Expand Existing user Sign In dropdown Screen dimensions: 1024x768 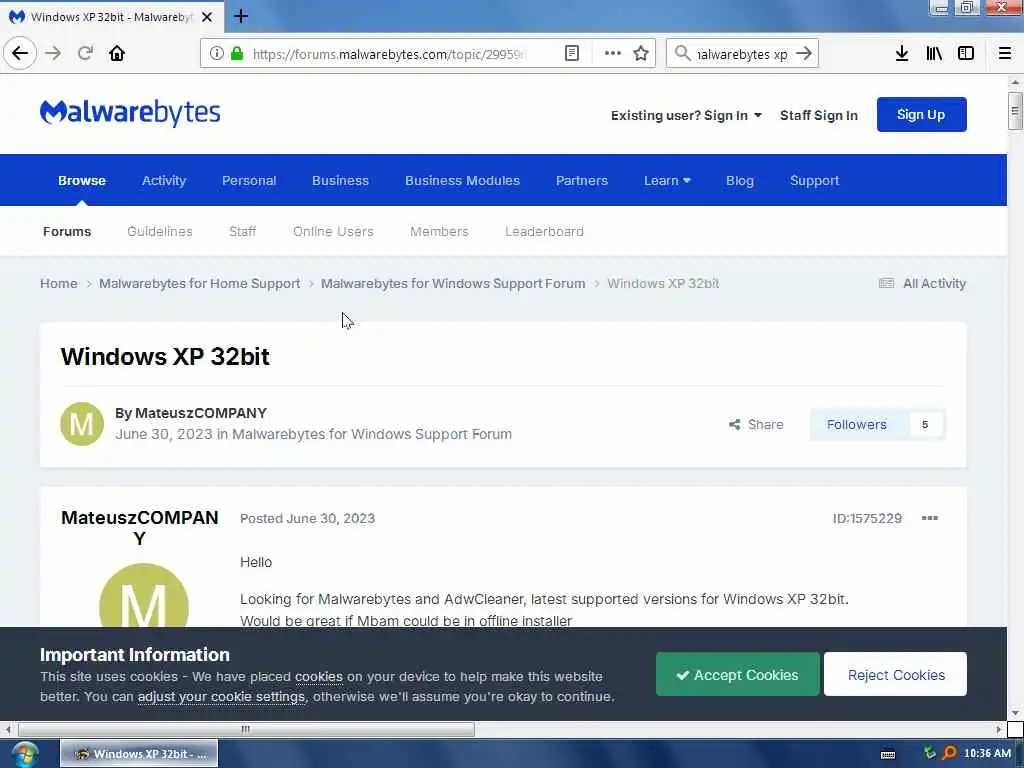point(686,116)
